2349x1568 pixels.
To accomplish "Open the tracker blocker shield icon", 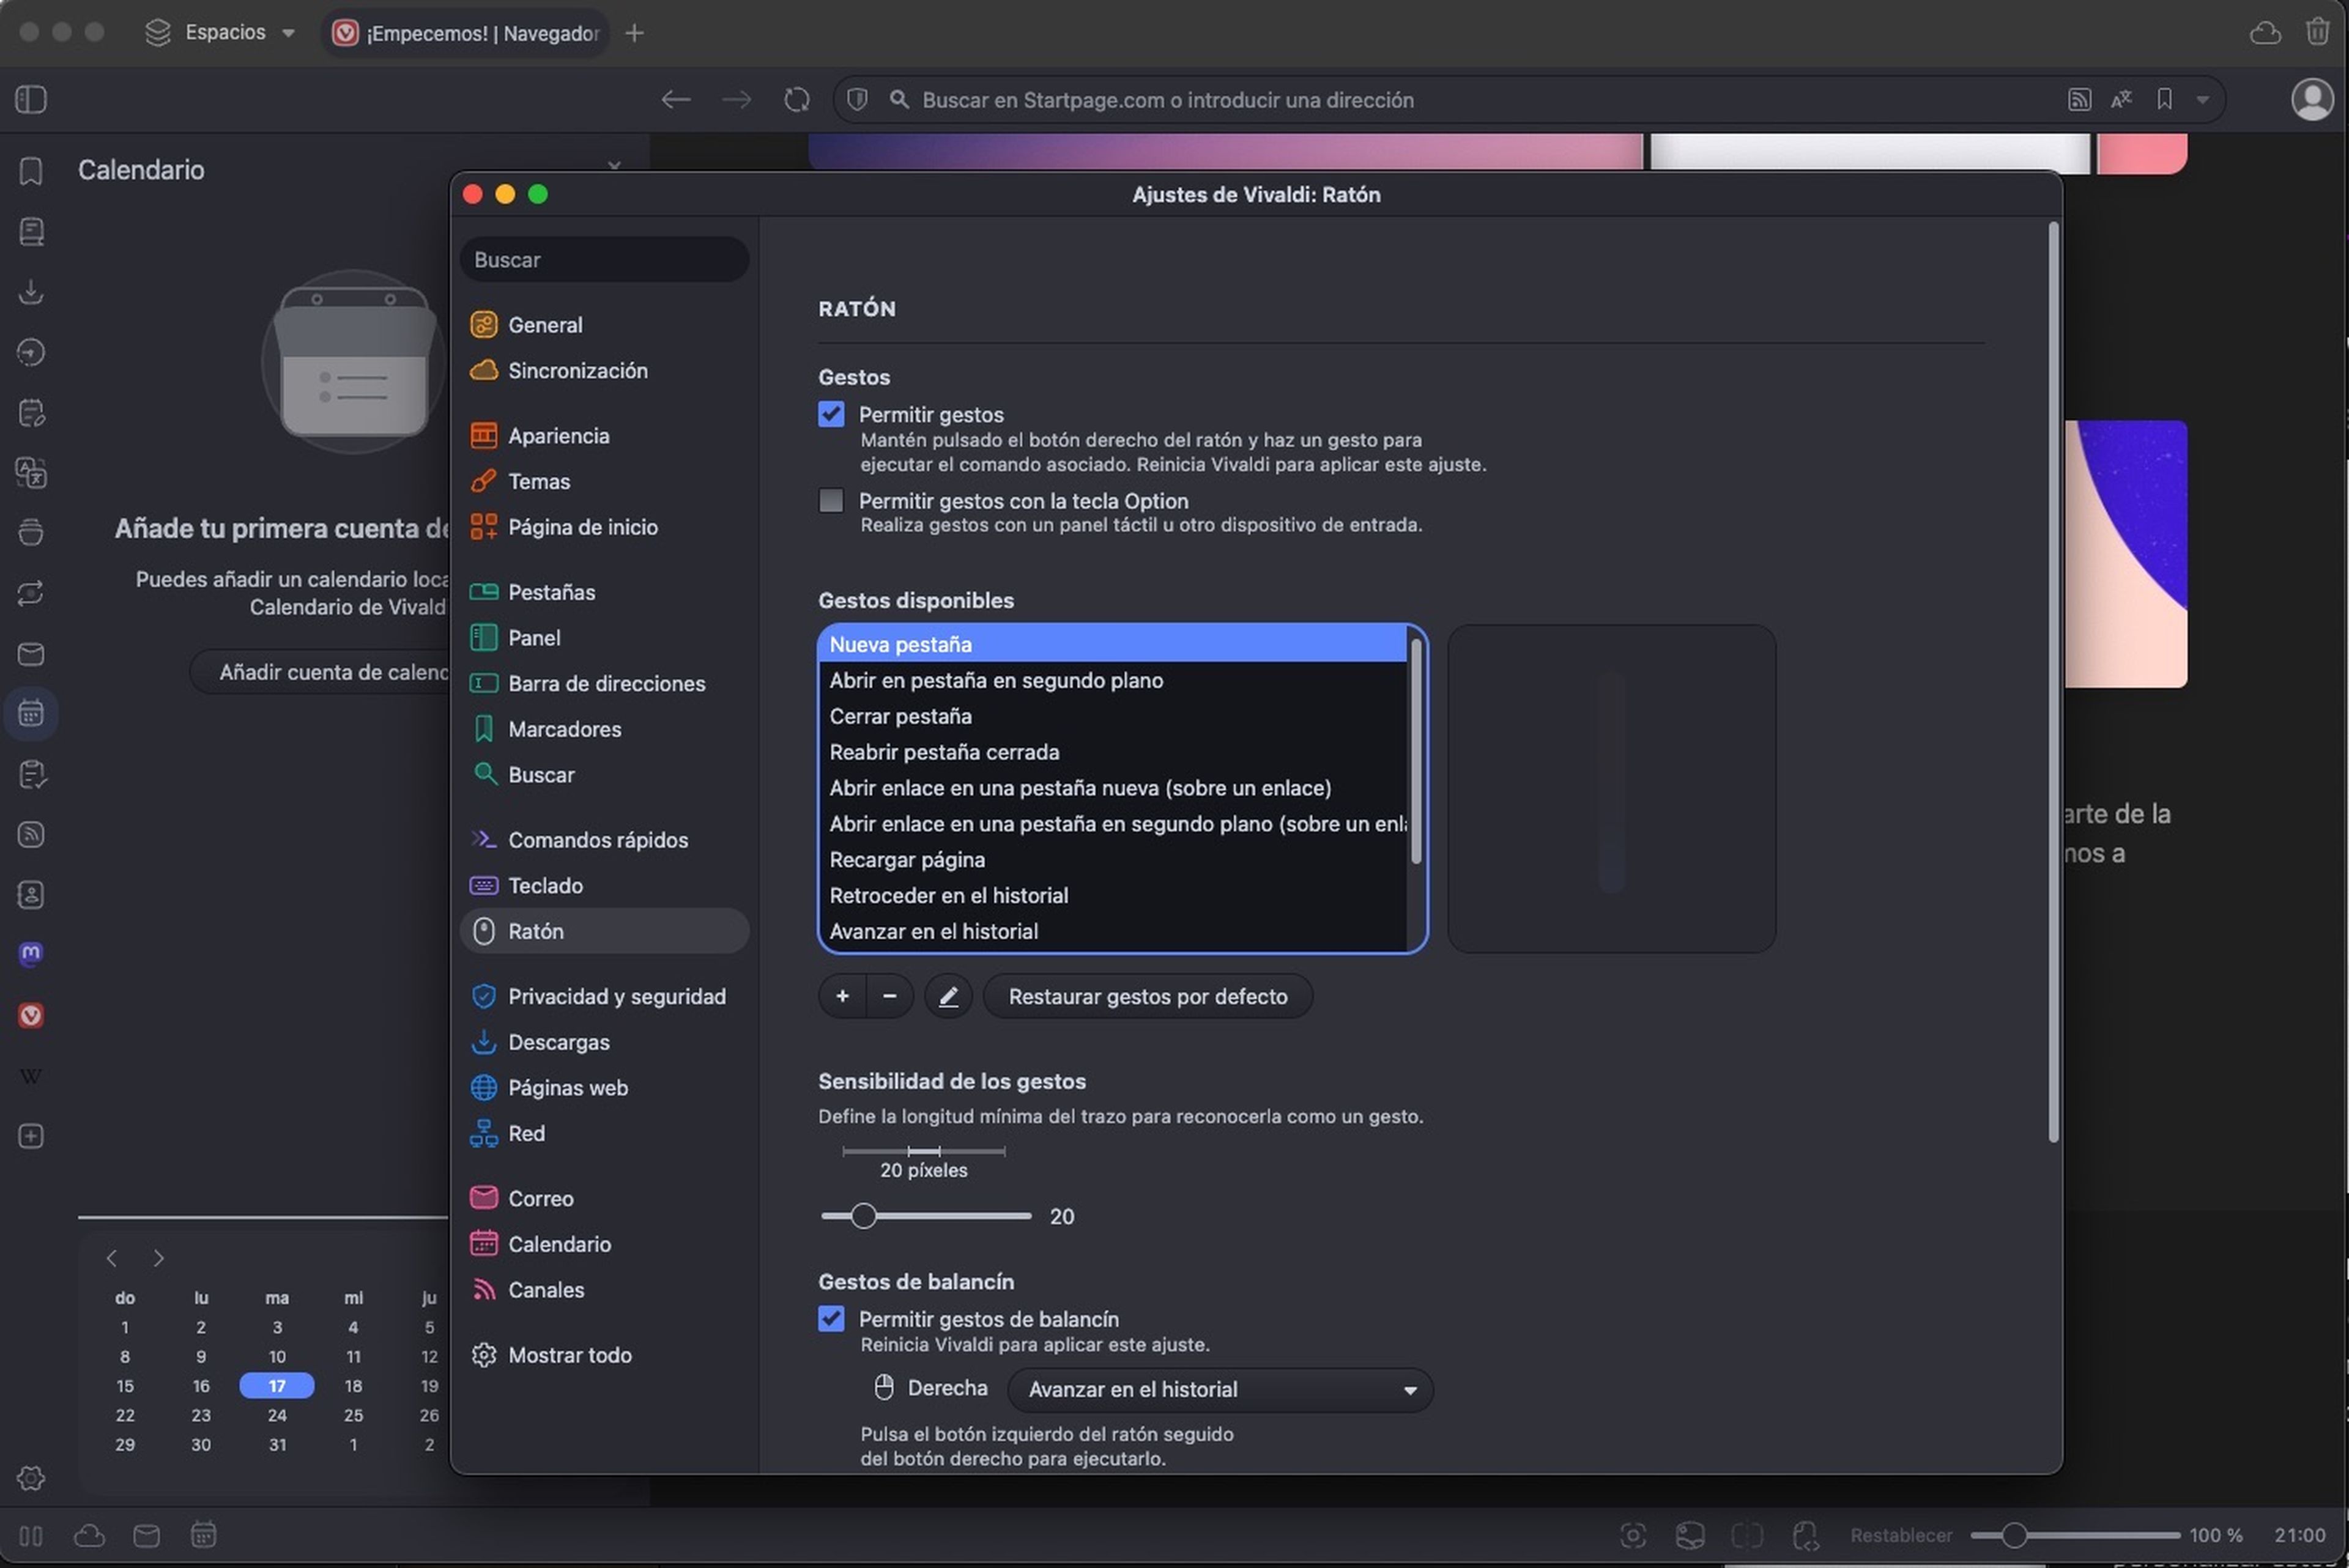I will [857, 100].
